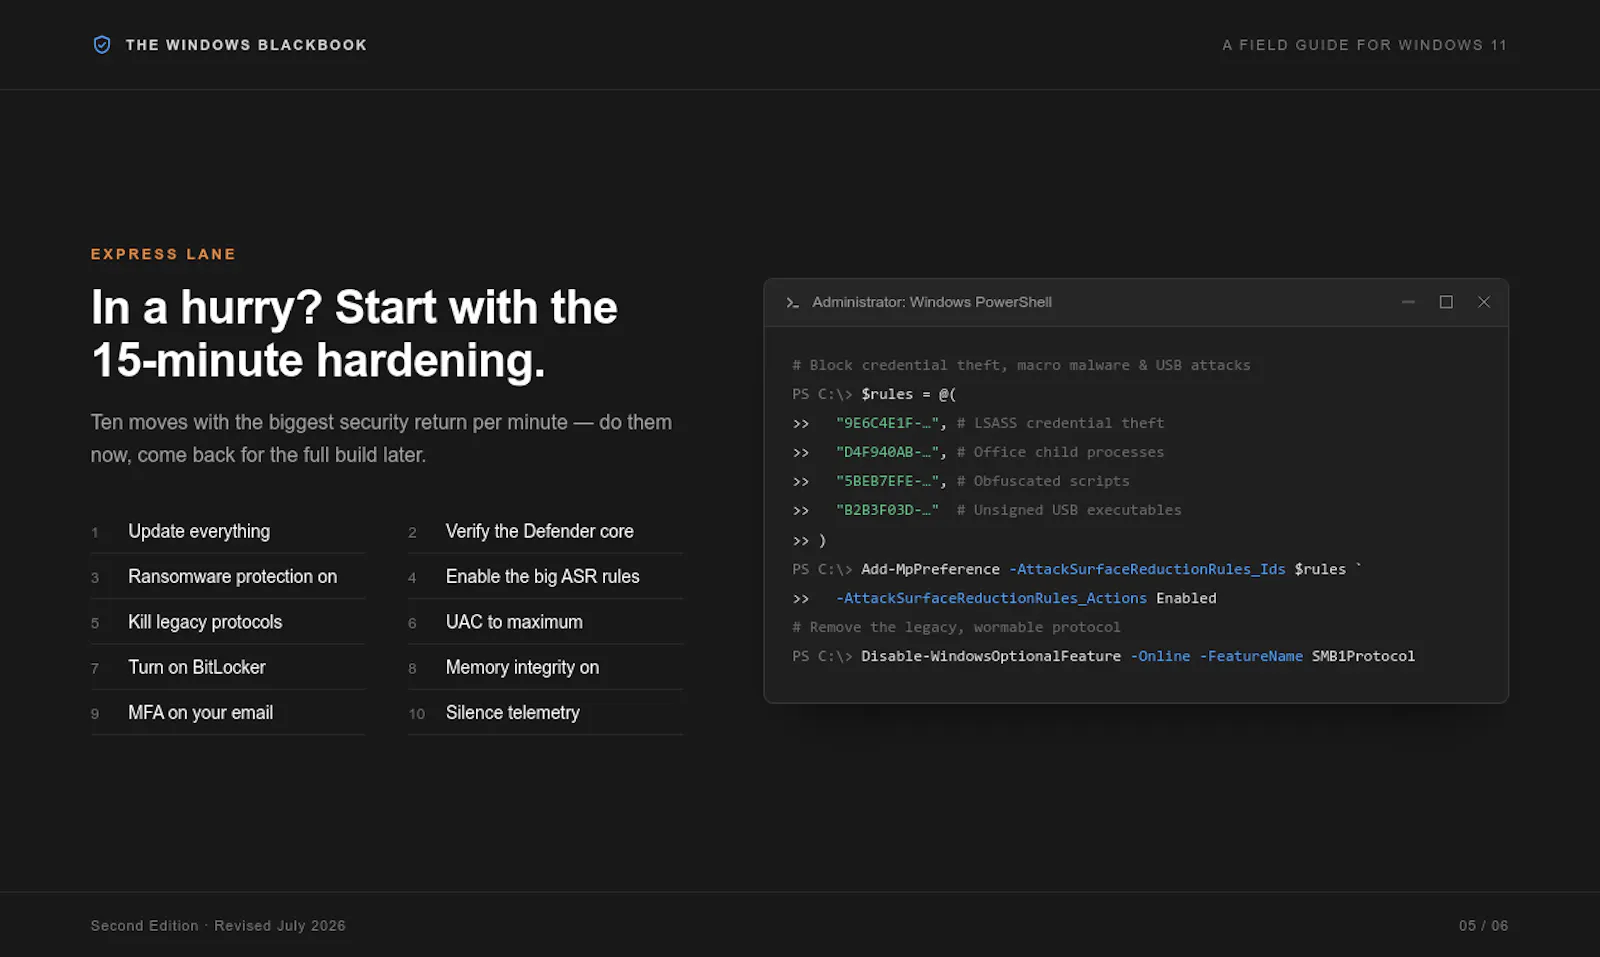Viewport: 1600px width, 957px height.
Task: Jump to UAC to maximum step
Action: coord(545,622)
